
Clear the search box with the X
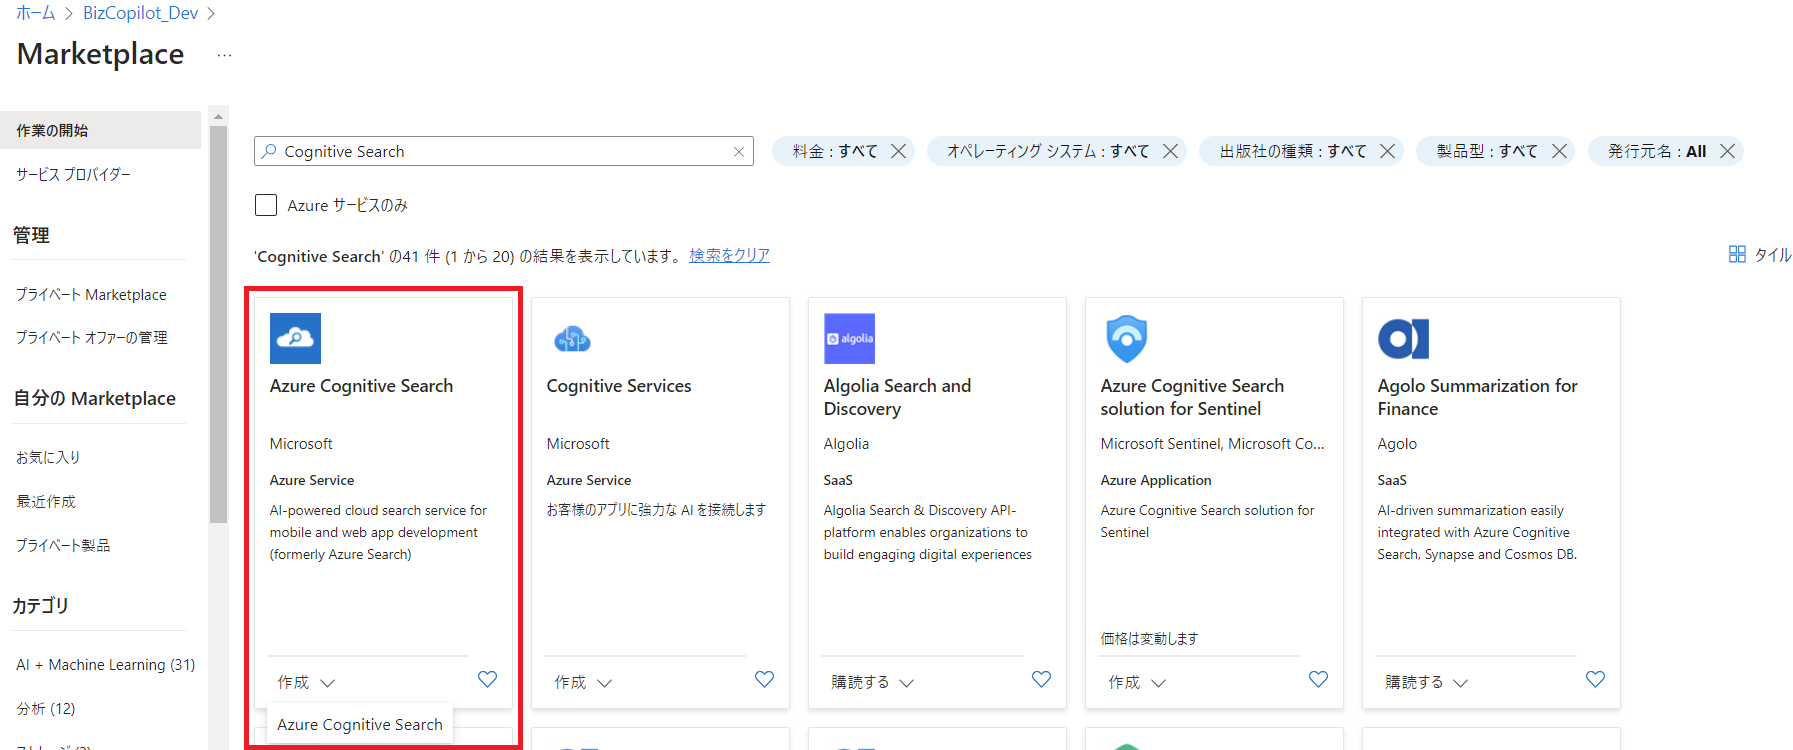(739, 152)
